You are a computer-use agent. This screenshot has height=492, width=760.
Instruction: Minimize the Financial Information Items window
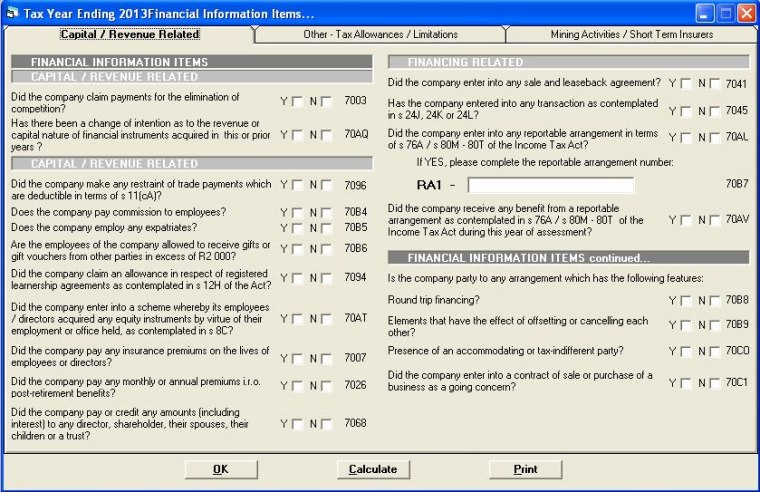(705, 13)
